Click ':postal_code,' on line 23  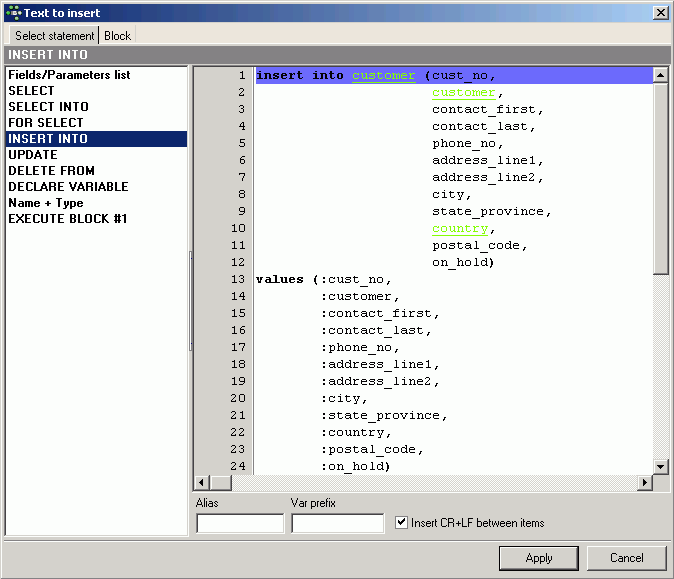[372, 449]
